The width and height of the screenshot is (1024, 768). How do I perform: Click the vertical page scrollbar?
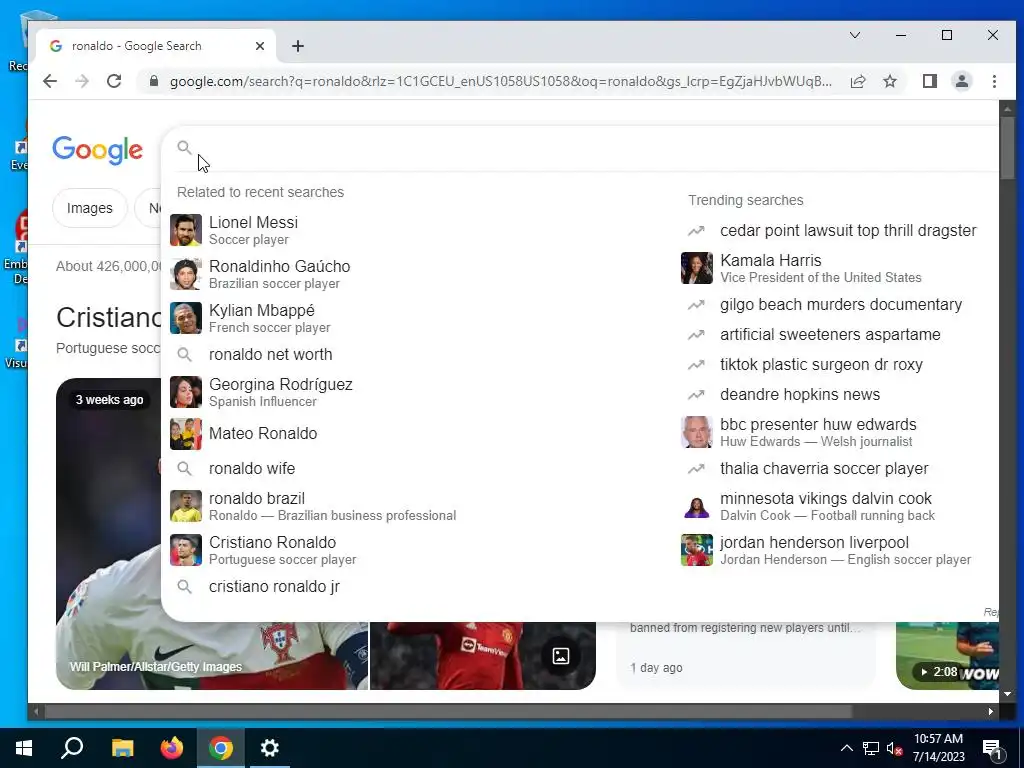(x=1007, y=148)
